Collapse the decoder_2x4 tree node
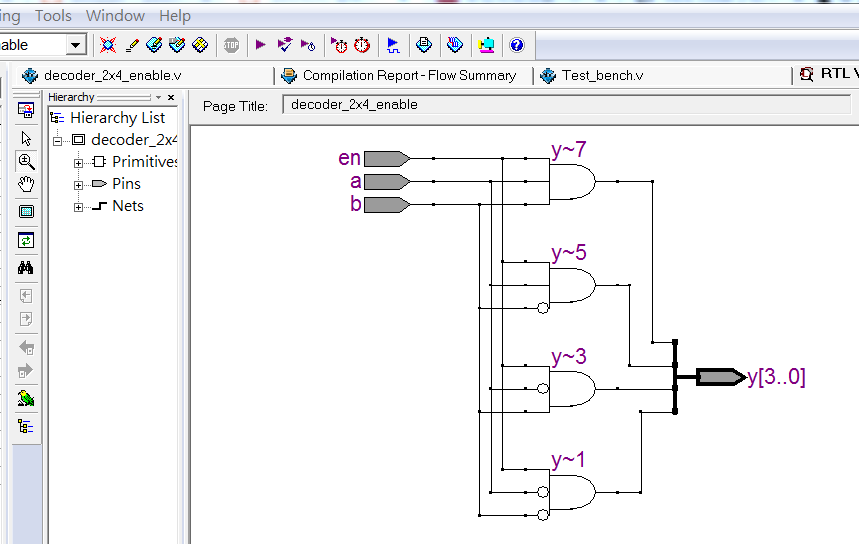Image resolution: width=859 pixels, height=544 pixels. [58, 141]
